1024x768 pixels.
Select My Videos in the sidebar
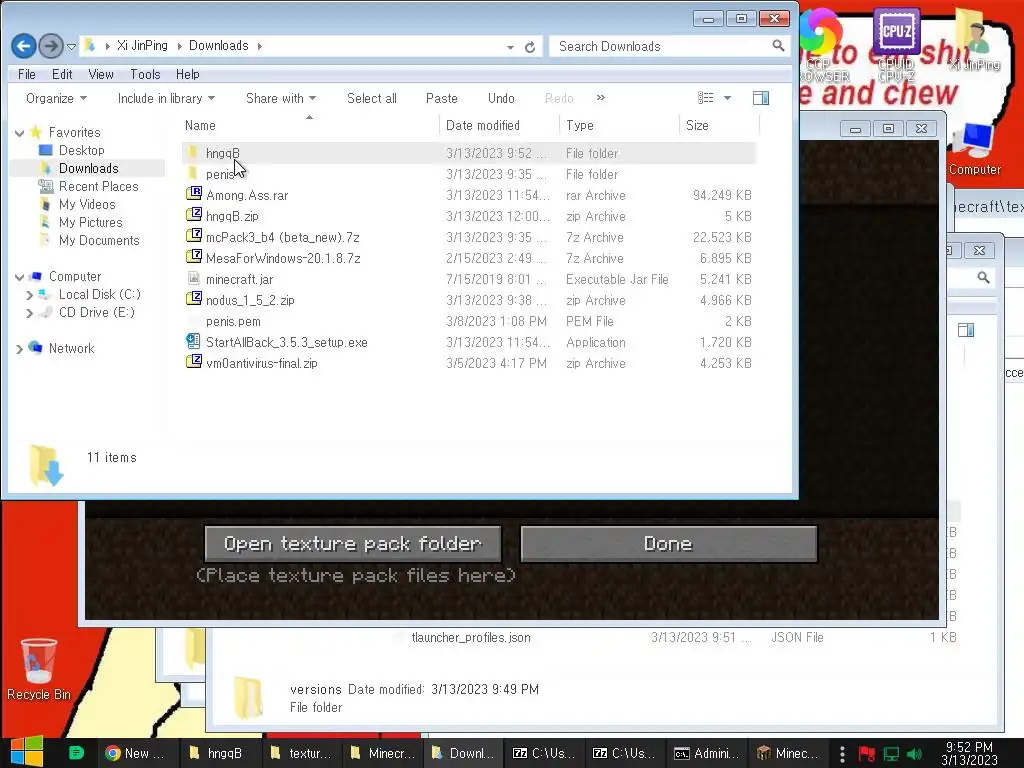pos(87,204)
